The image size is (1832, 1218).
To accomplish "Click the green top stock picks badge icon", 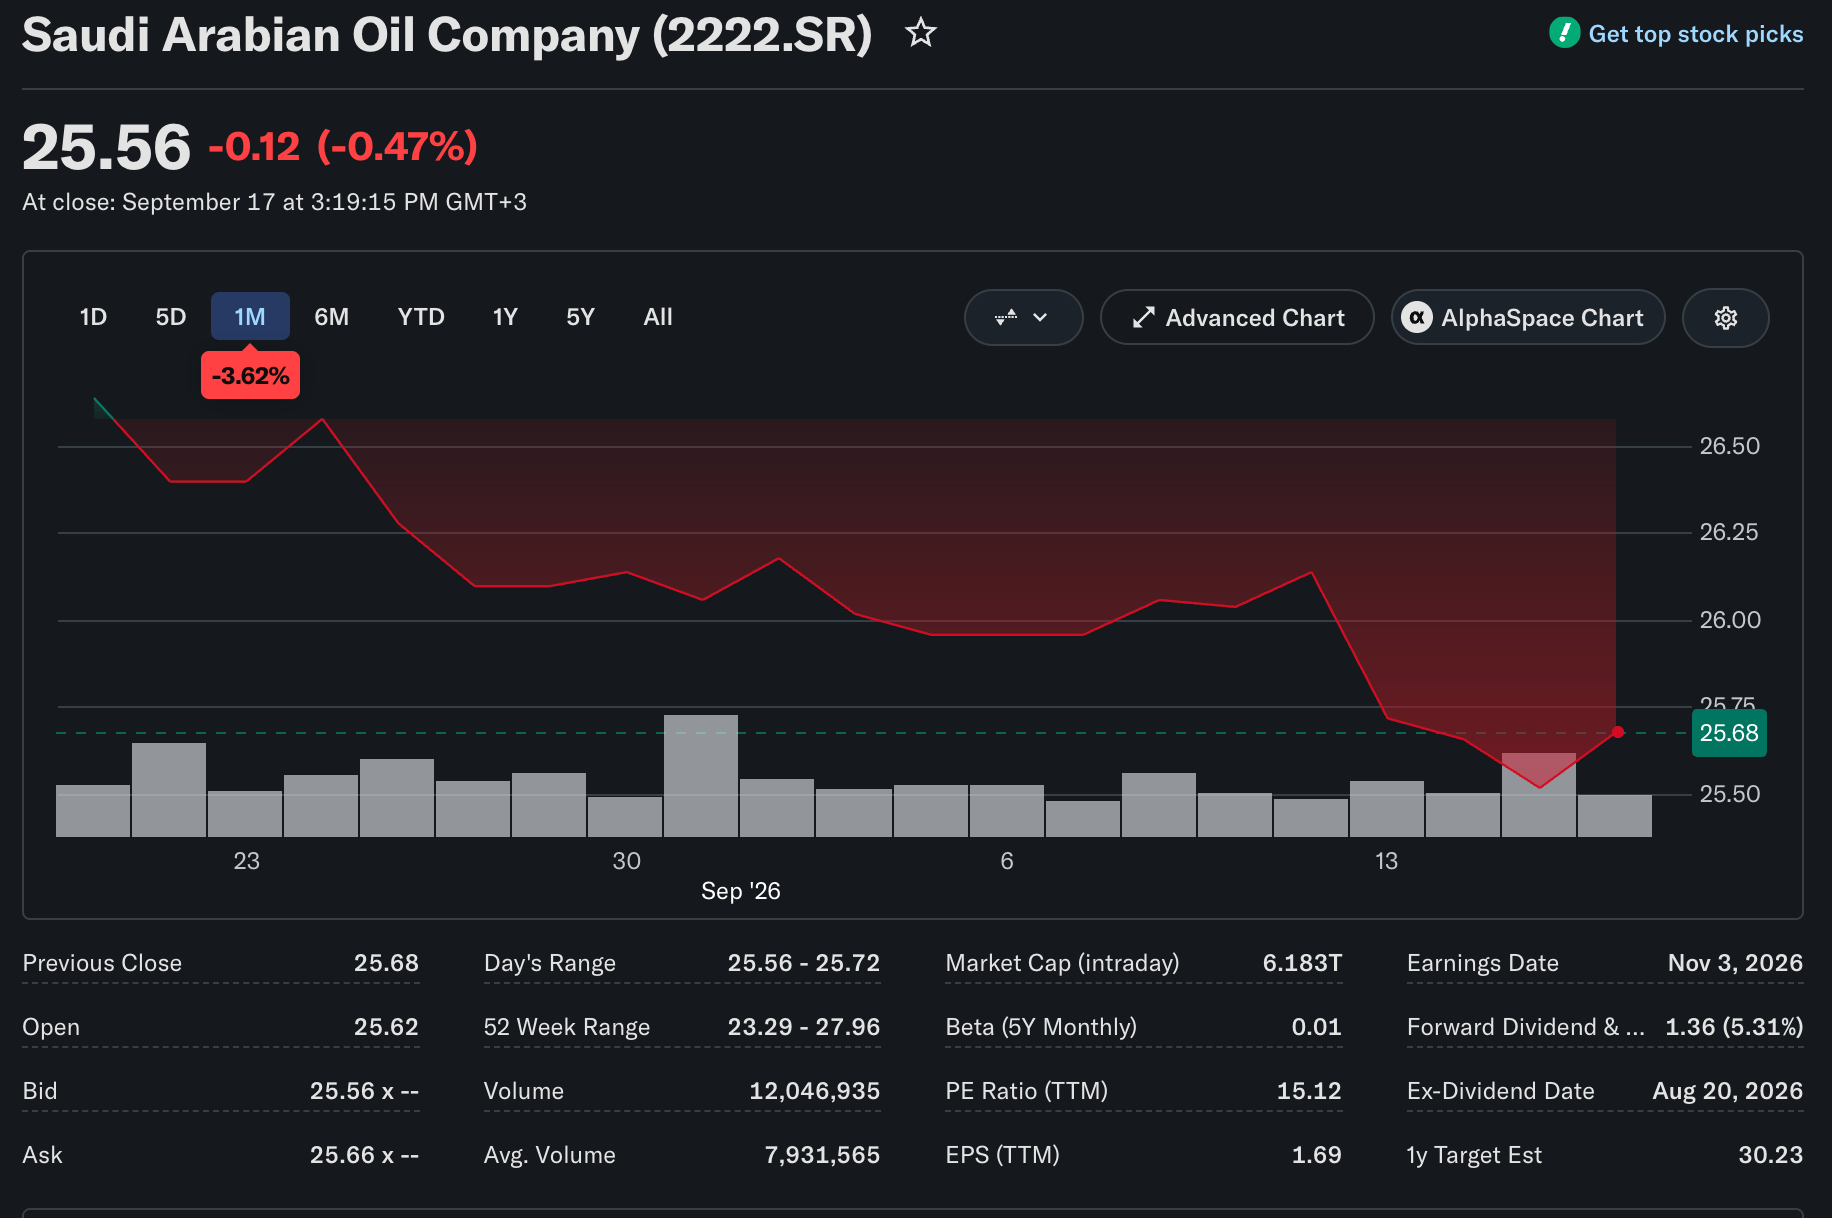I will pyautogui.click(x=1564, y=33).
